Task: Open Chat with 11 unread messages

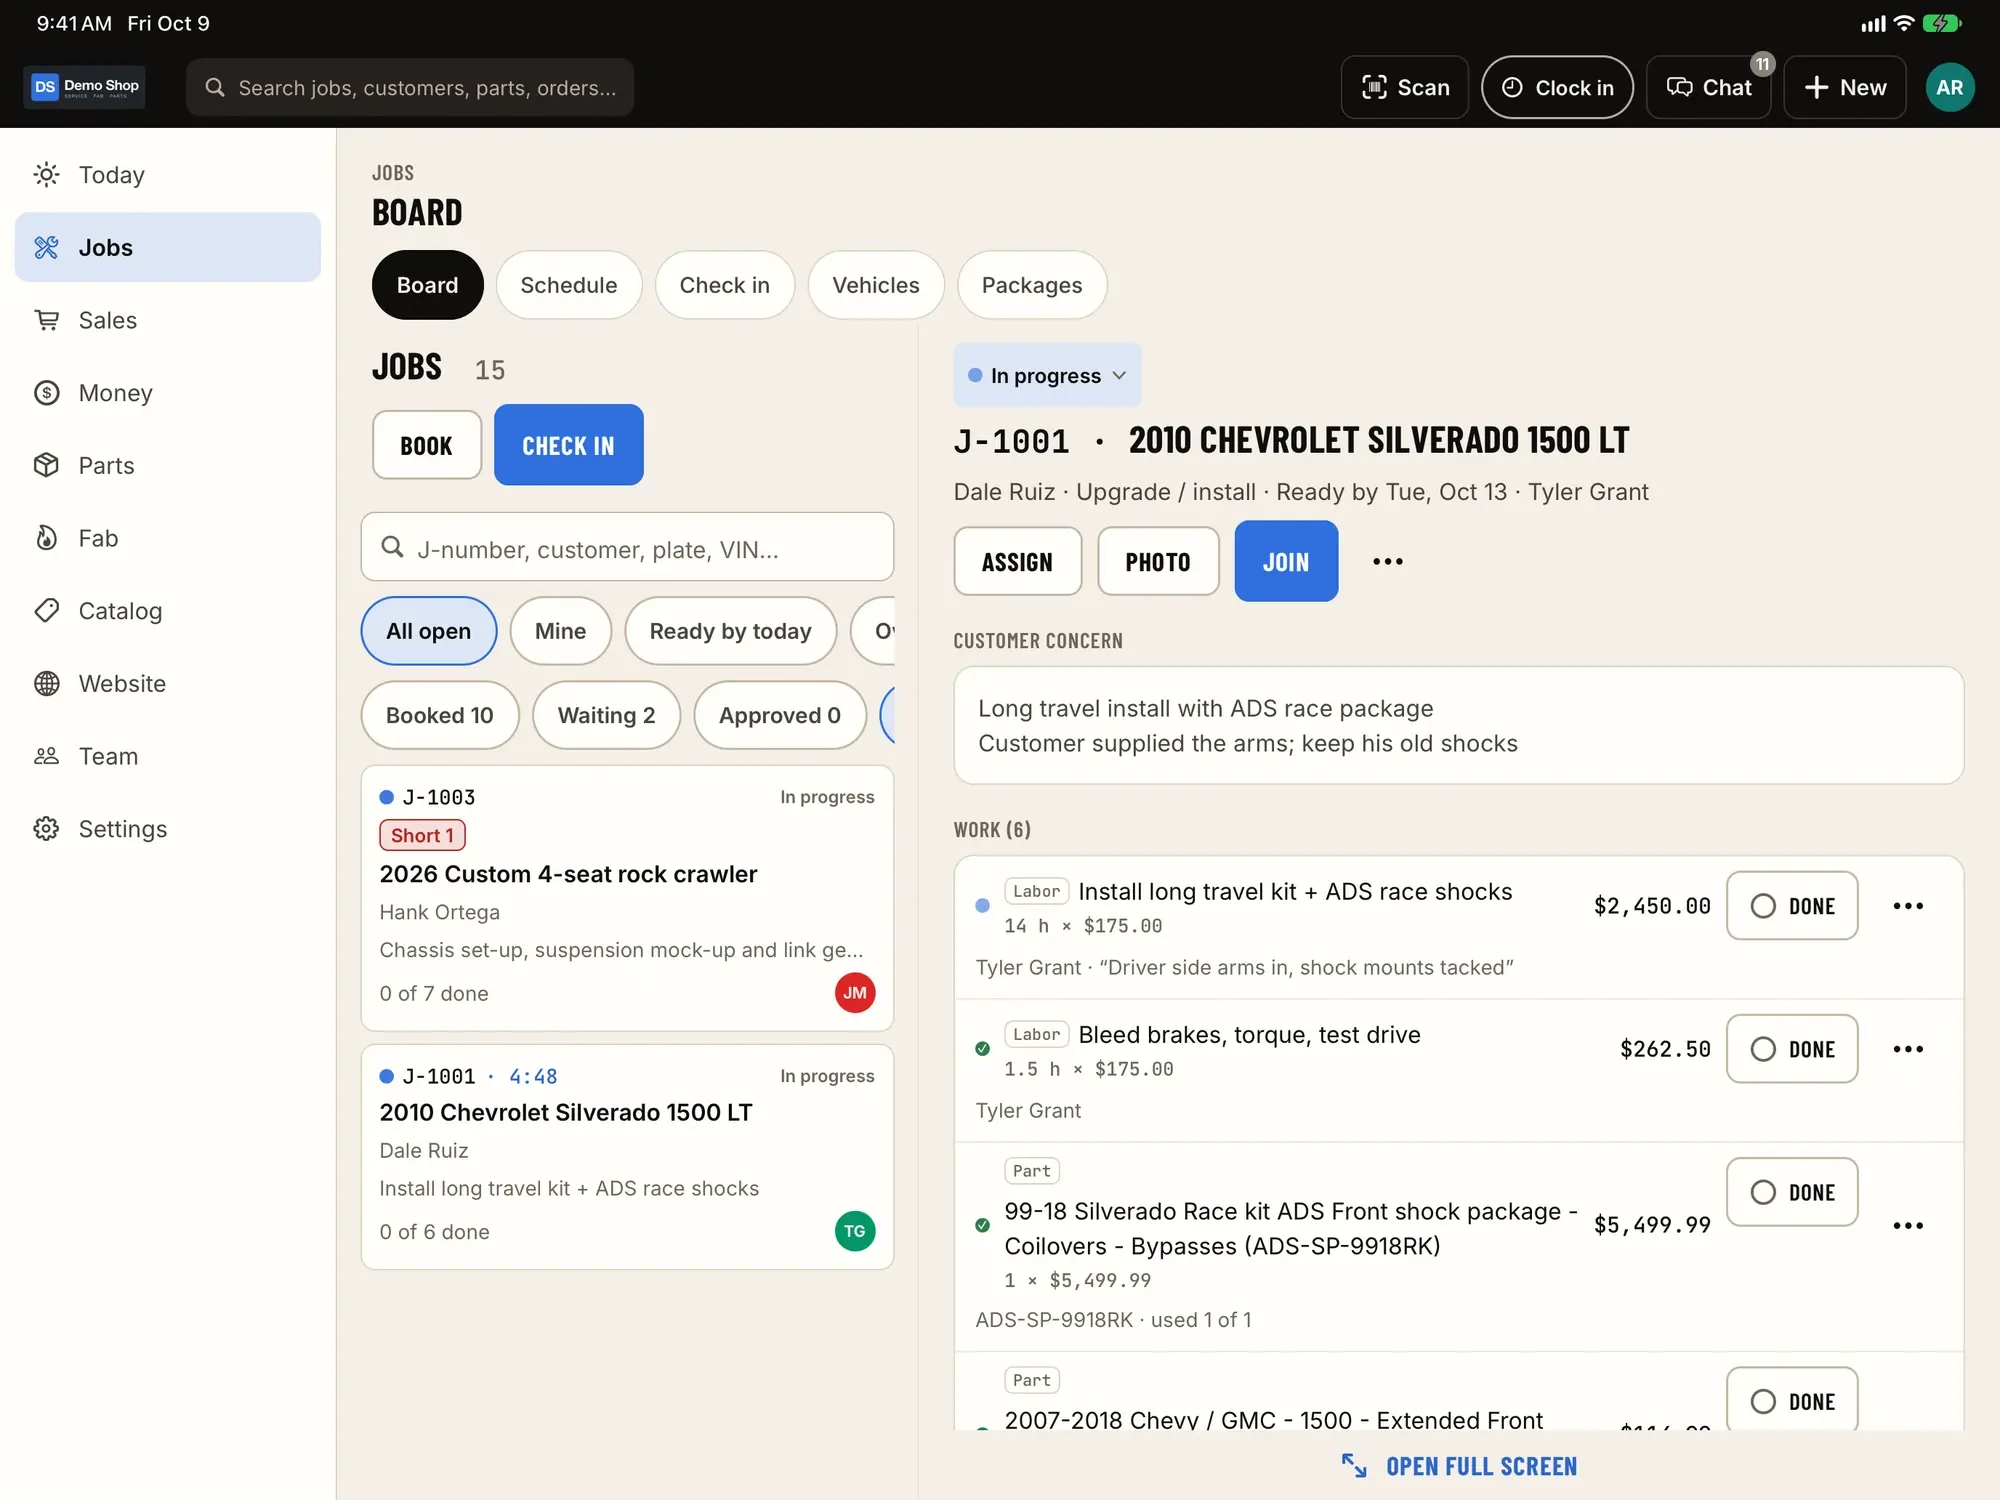Action: tap(1708, 87)
